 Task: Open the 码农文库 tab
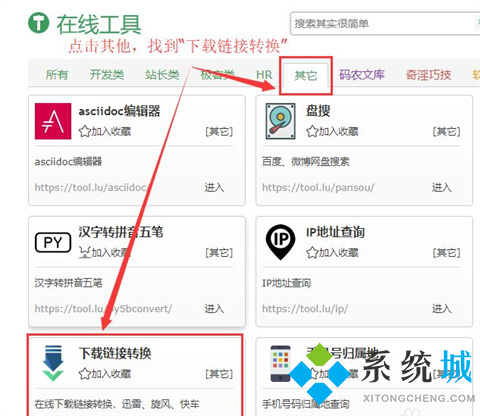(x=362, y=75)
